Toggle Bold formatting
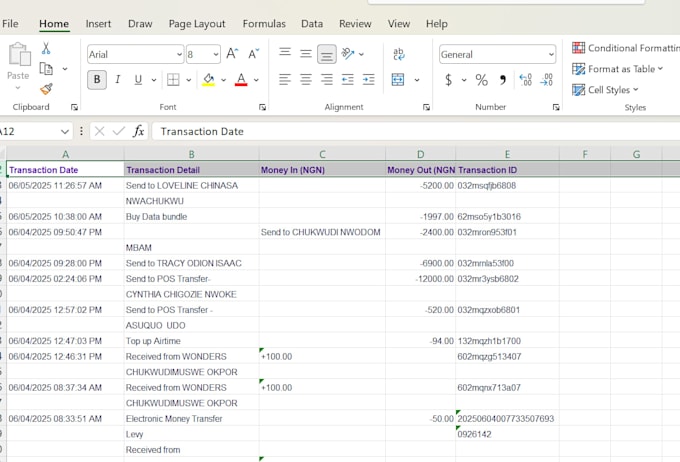Viewport: 680px width, 462px height. 97,80
